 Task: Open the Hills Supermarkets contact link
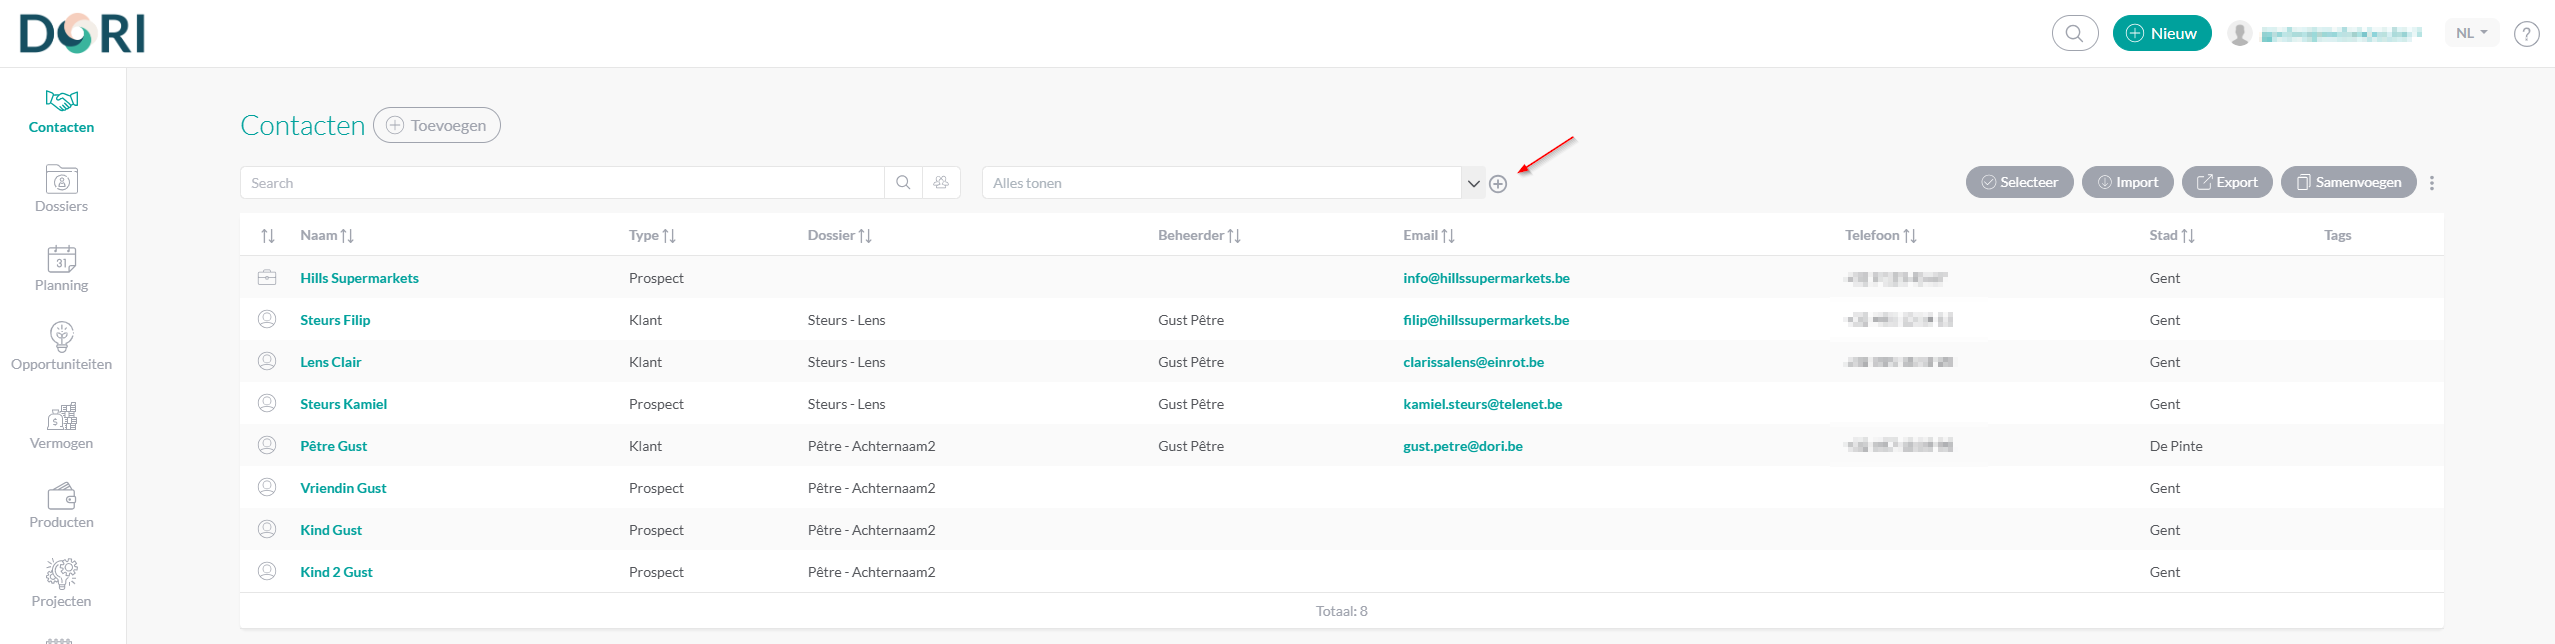click(x=359, y=278)
